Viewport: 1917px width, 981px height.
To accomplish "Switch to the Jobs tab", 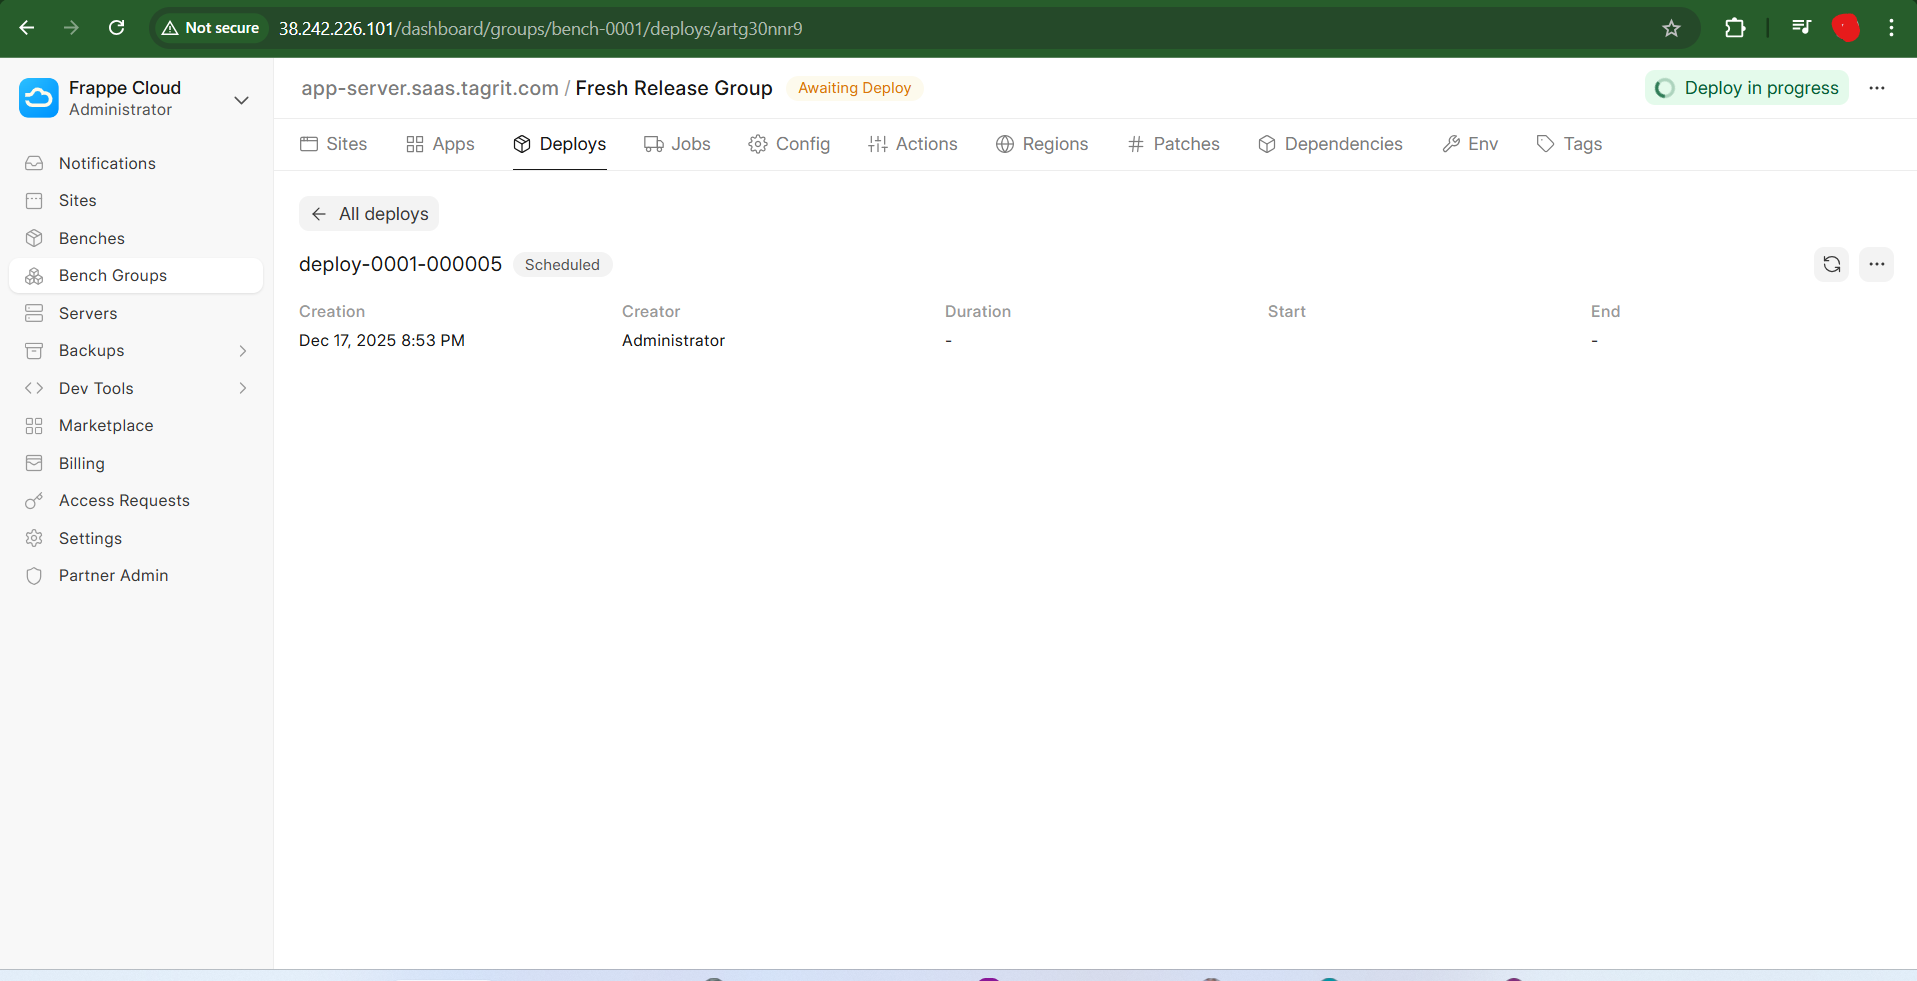I will tap(677, 144).
